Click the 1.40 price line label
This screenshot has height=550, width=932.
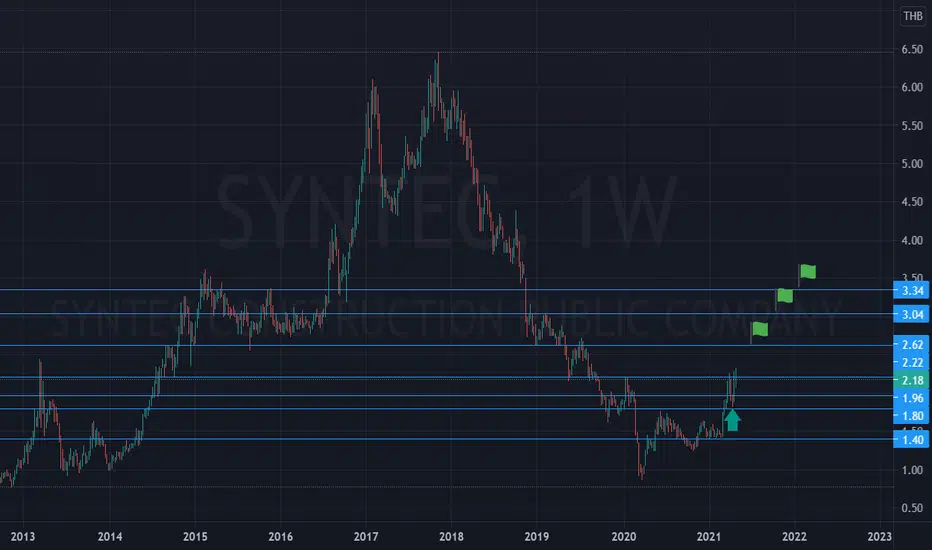pyautogui.click(x=912, y=440)
